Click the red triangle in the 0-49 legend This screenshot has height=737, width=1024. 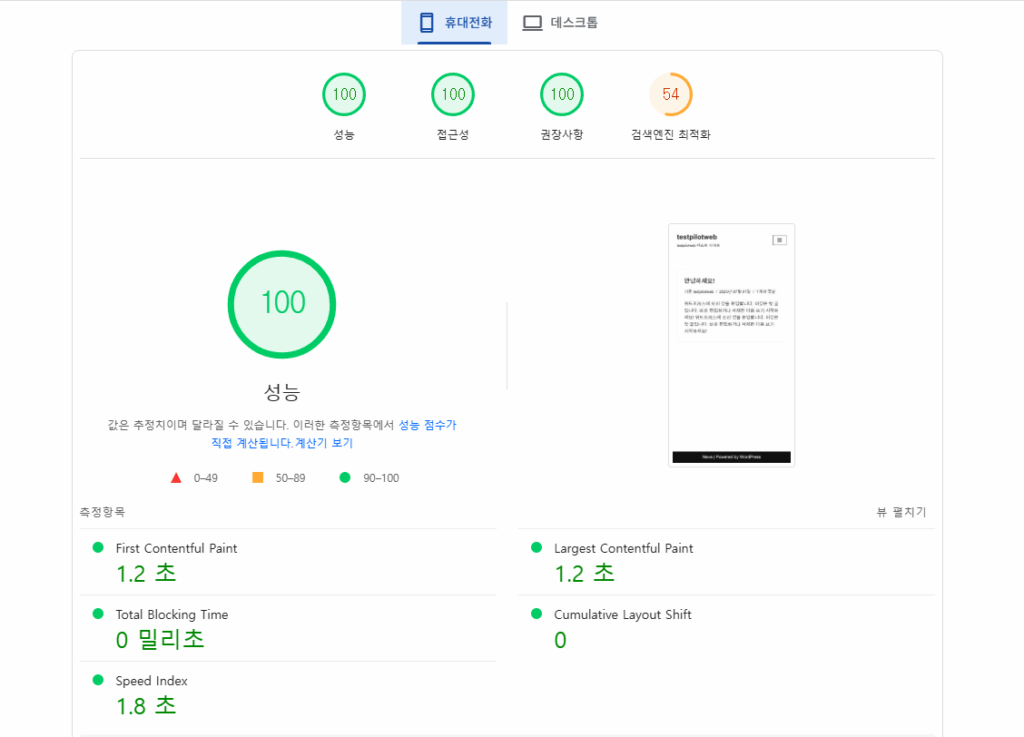(175, 477)
